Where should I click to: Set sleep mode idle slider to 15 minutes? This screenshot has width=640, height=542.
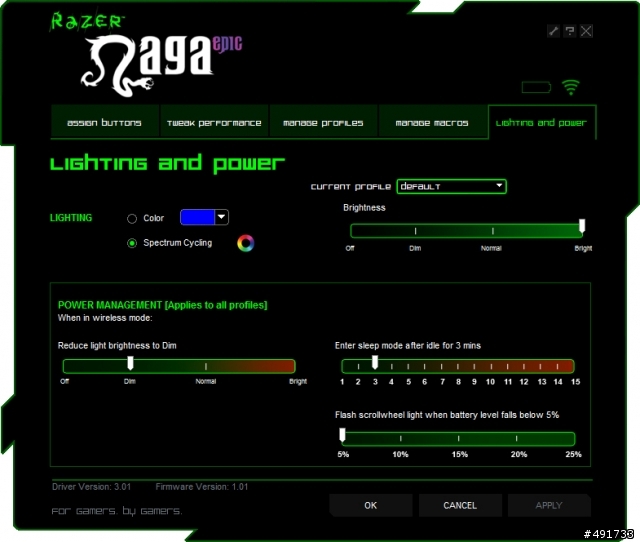click(573, 367)
